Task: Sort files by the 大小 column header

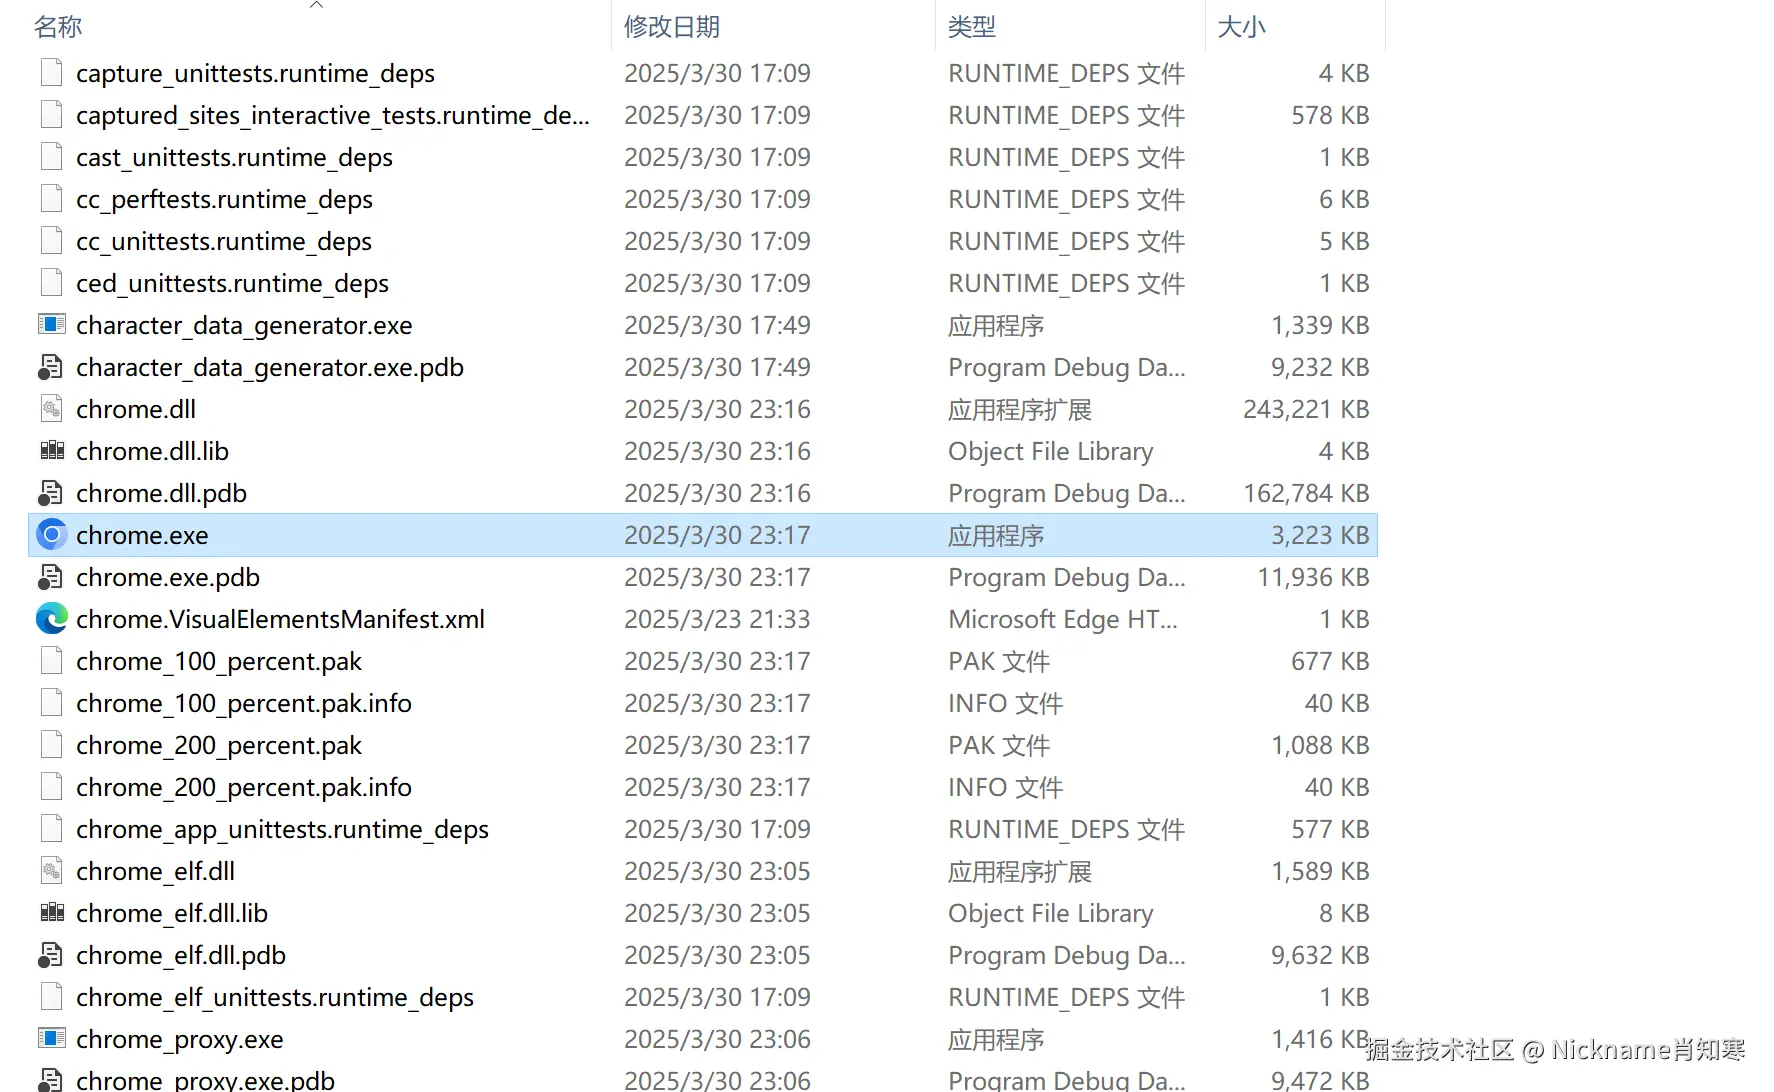Action: click(x=1242, y=27)
